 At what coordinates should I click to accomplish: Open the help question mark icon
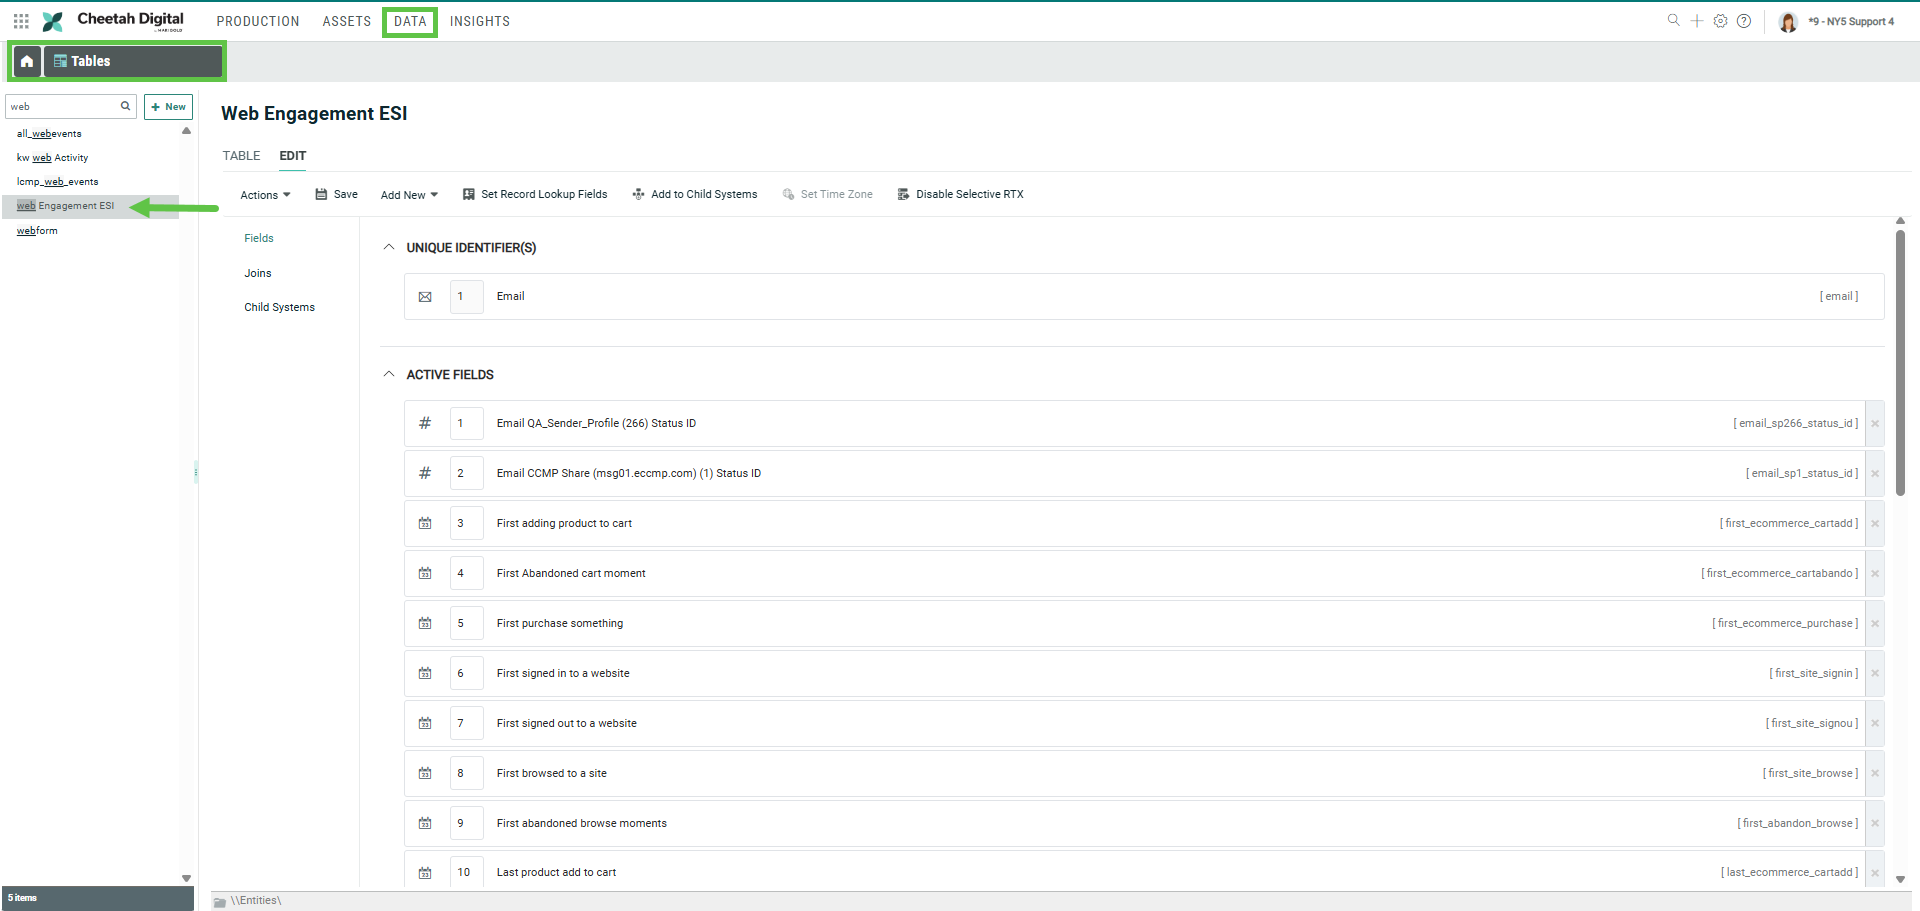[x=1744, y=21]
